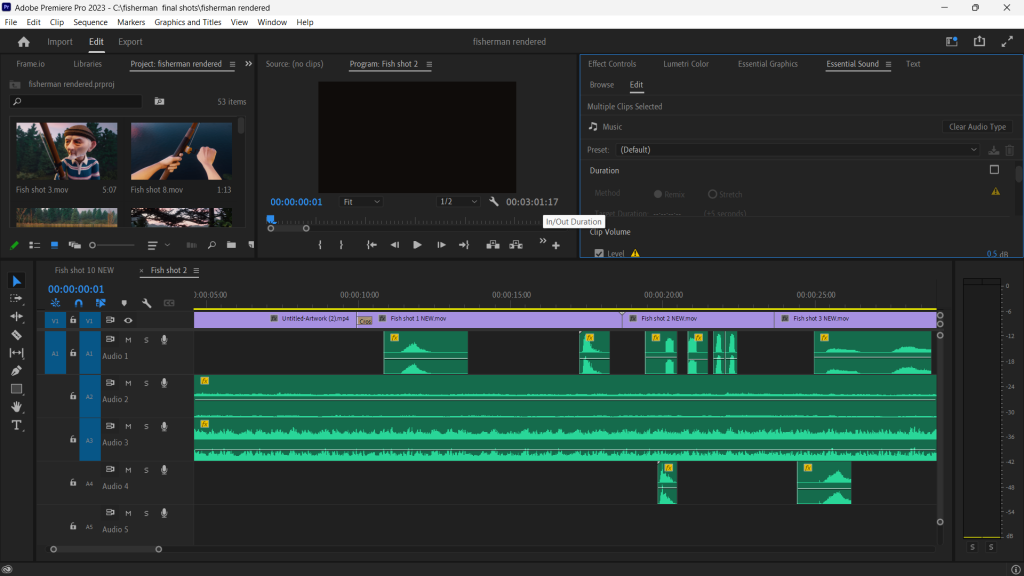Select the Ripple Edit tool
This screenshot has height=576, width=1024.
tap(16, 316)
